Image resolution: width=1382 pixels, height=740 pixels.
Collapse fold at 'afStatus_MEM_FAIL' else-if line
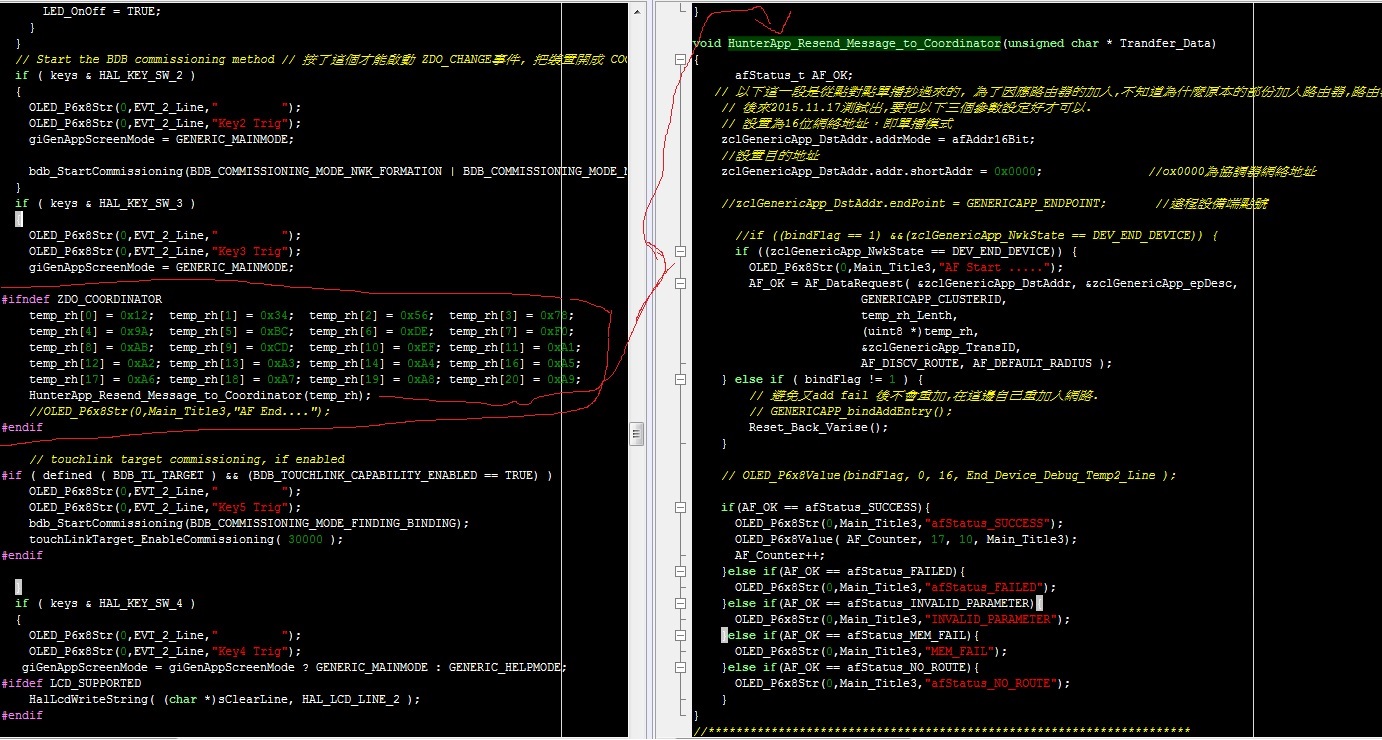[x=681, y=635]
